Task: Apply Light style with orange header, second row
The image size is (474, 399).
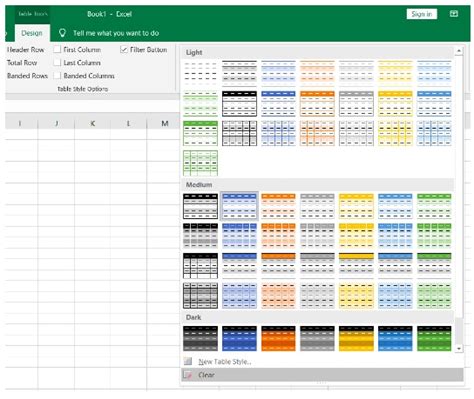Action: coord(317,104)
